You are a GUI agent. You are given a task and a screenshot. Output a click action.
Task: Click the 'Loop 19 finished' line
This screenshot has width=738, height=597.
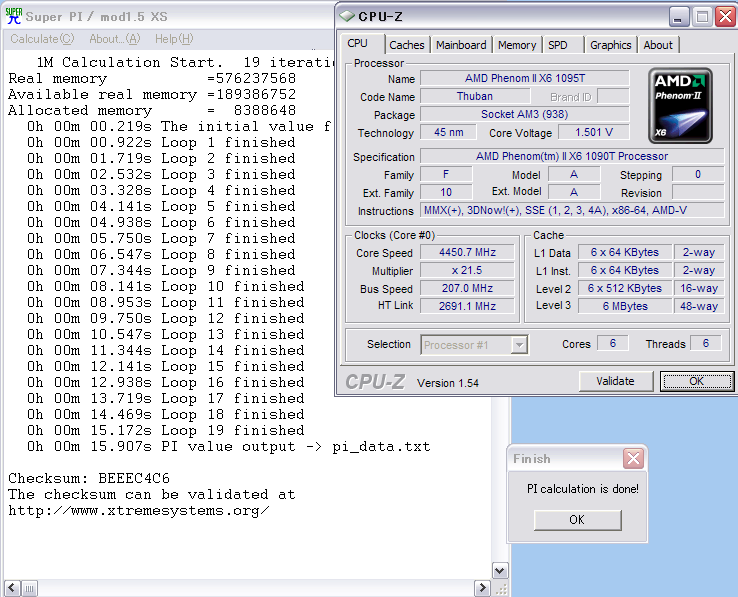[x=166, y=430]
